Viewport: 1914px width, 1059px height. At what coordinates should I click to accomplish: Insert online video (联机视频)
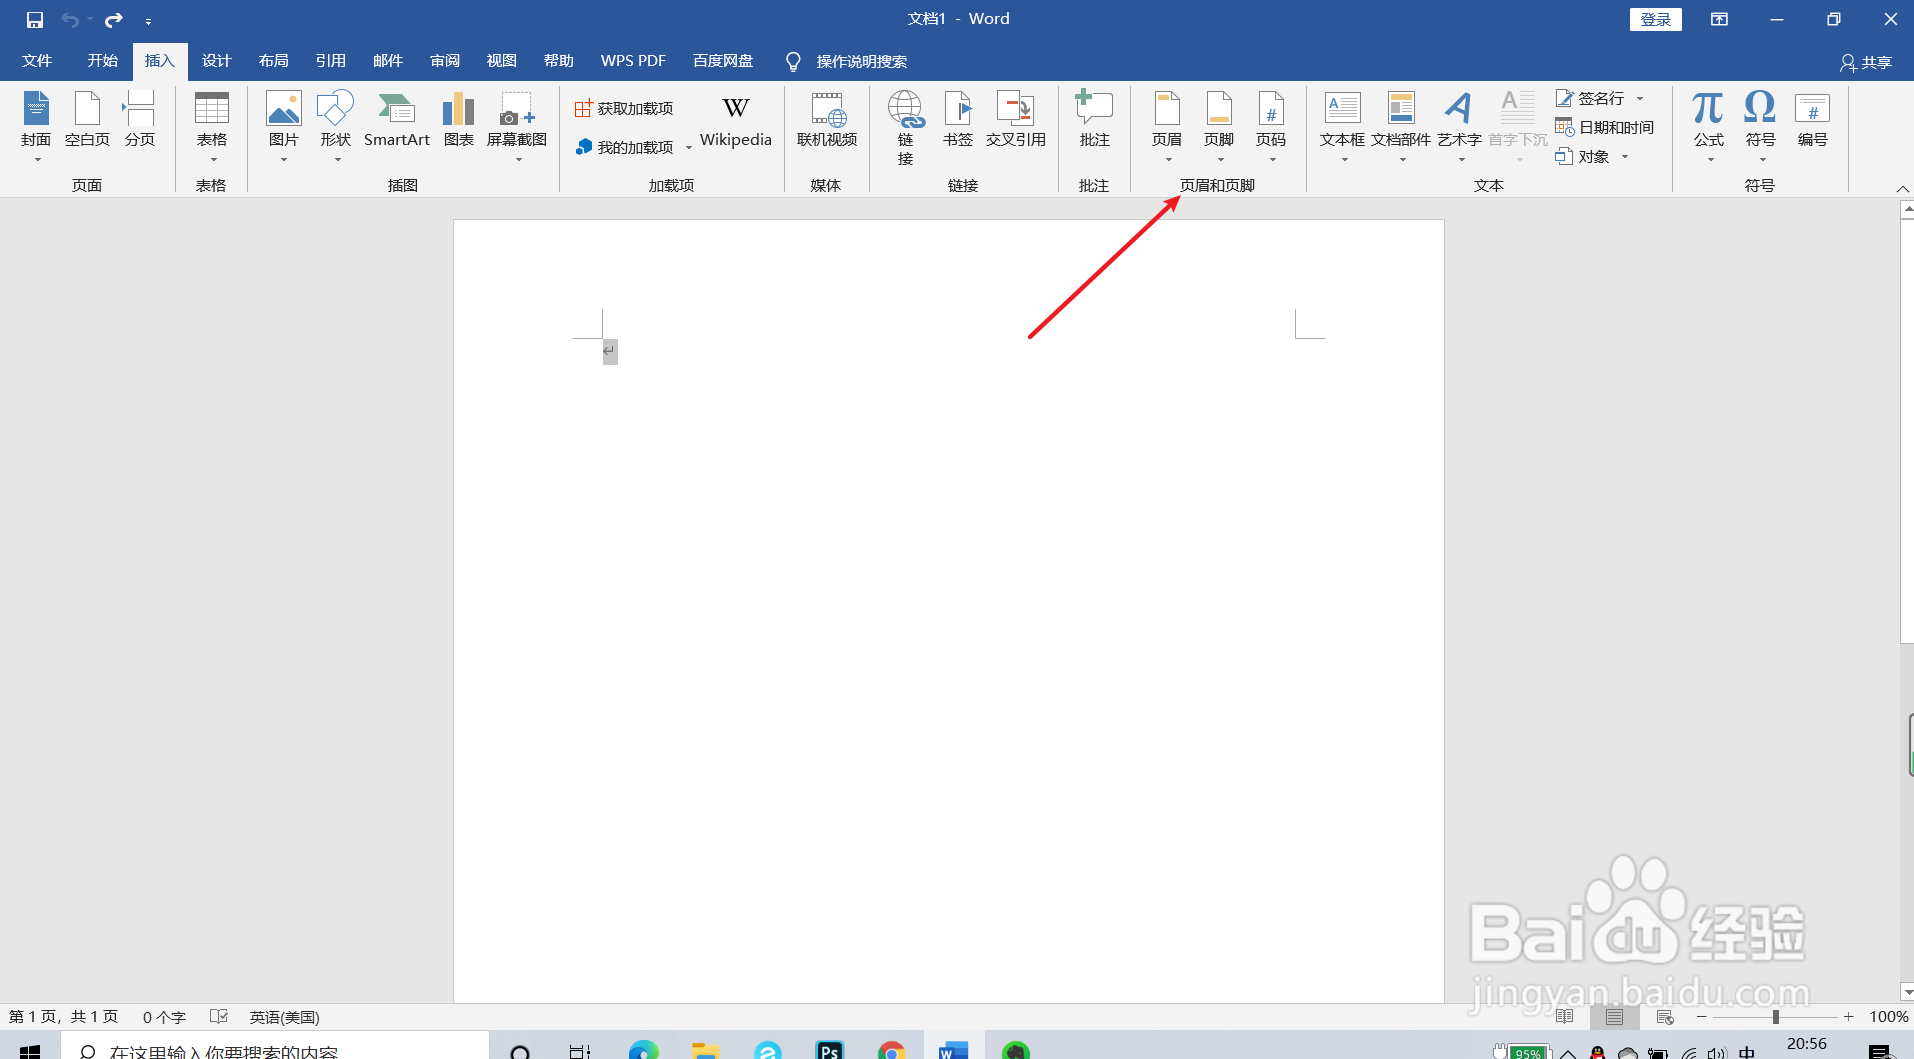[x=827, y=120]
